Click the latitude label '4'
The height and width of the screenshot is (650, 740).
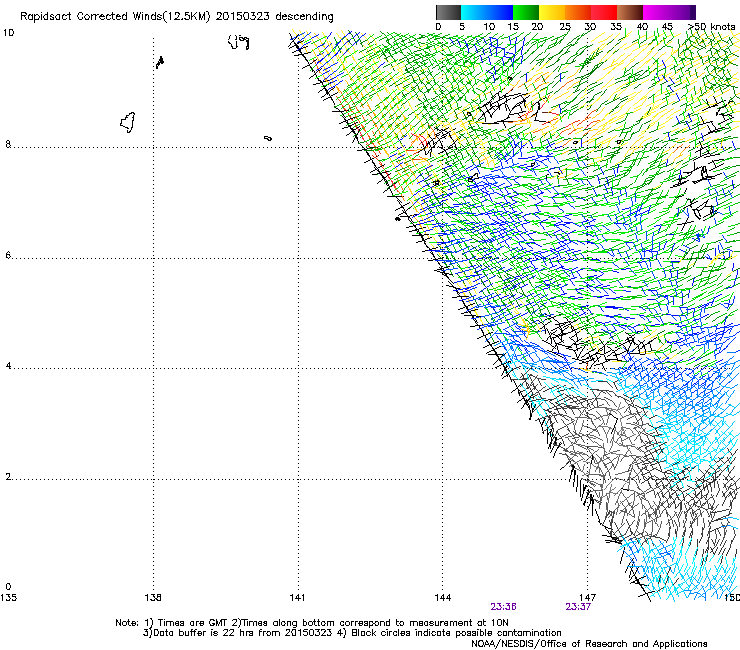tap(8, 366)
